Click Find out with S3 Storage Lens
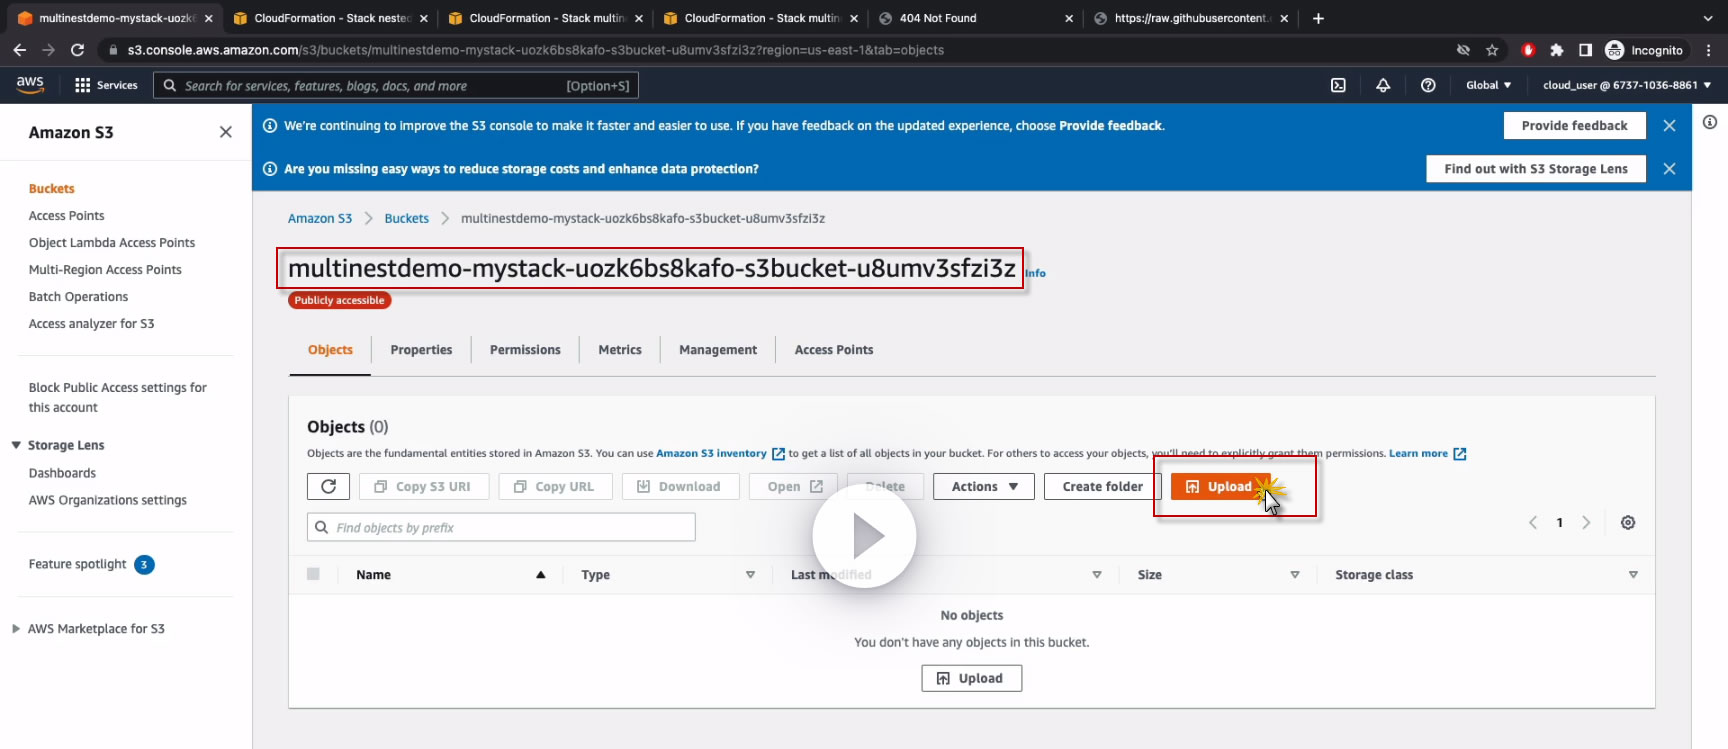This screenshot has height=749, width=1728. pos(1536,169)
